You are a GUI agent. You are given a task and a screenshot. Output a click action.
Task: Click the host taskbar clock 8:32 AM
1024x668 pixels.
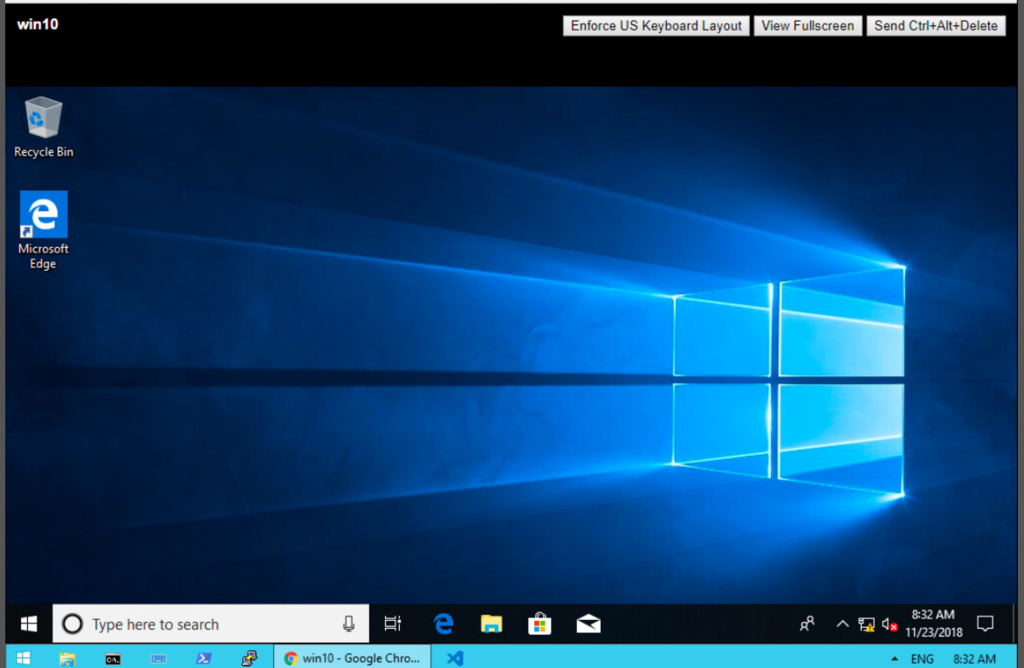coord(974,659)
